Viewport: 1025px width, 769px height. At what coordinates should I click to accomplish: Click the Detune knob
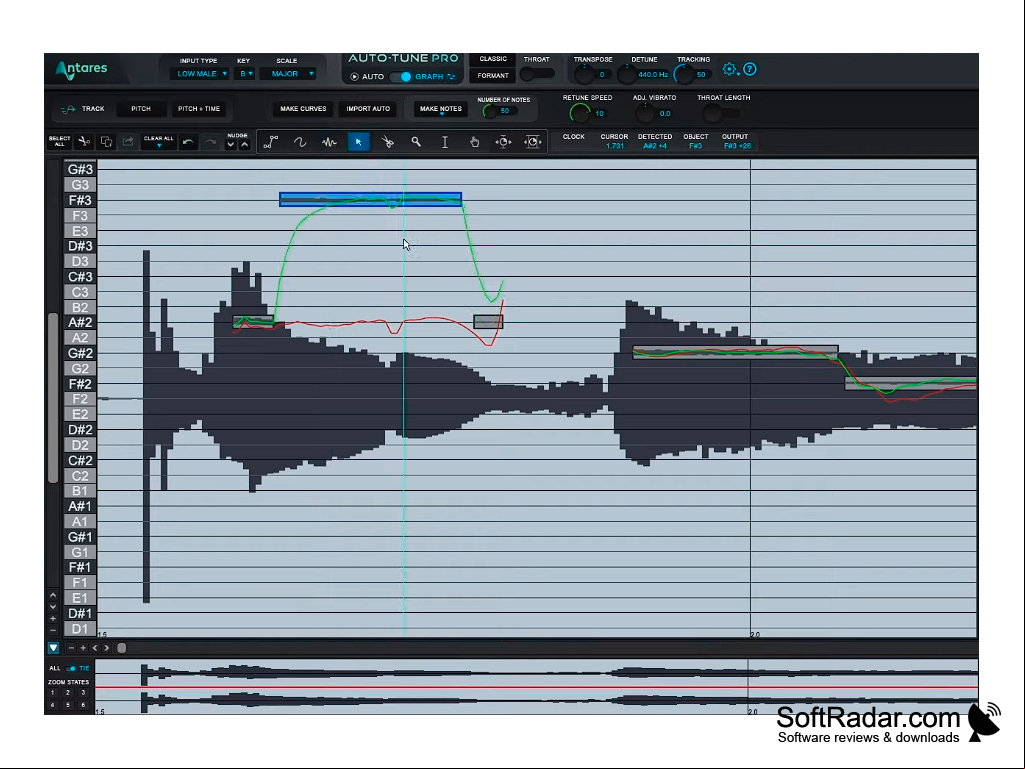pyautogui.click(x=627, y=74)
